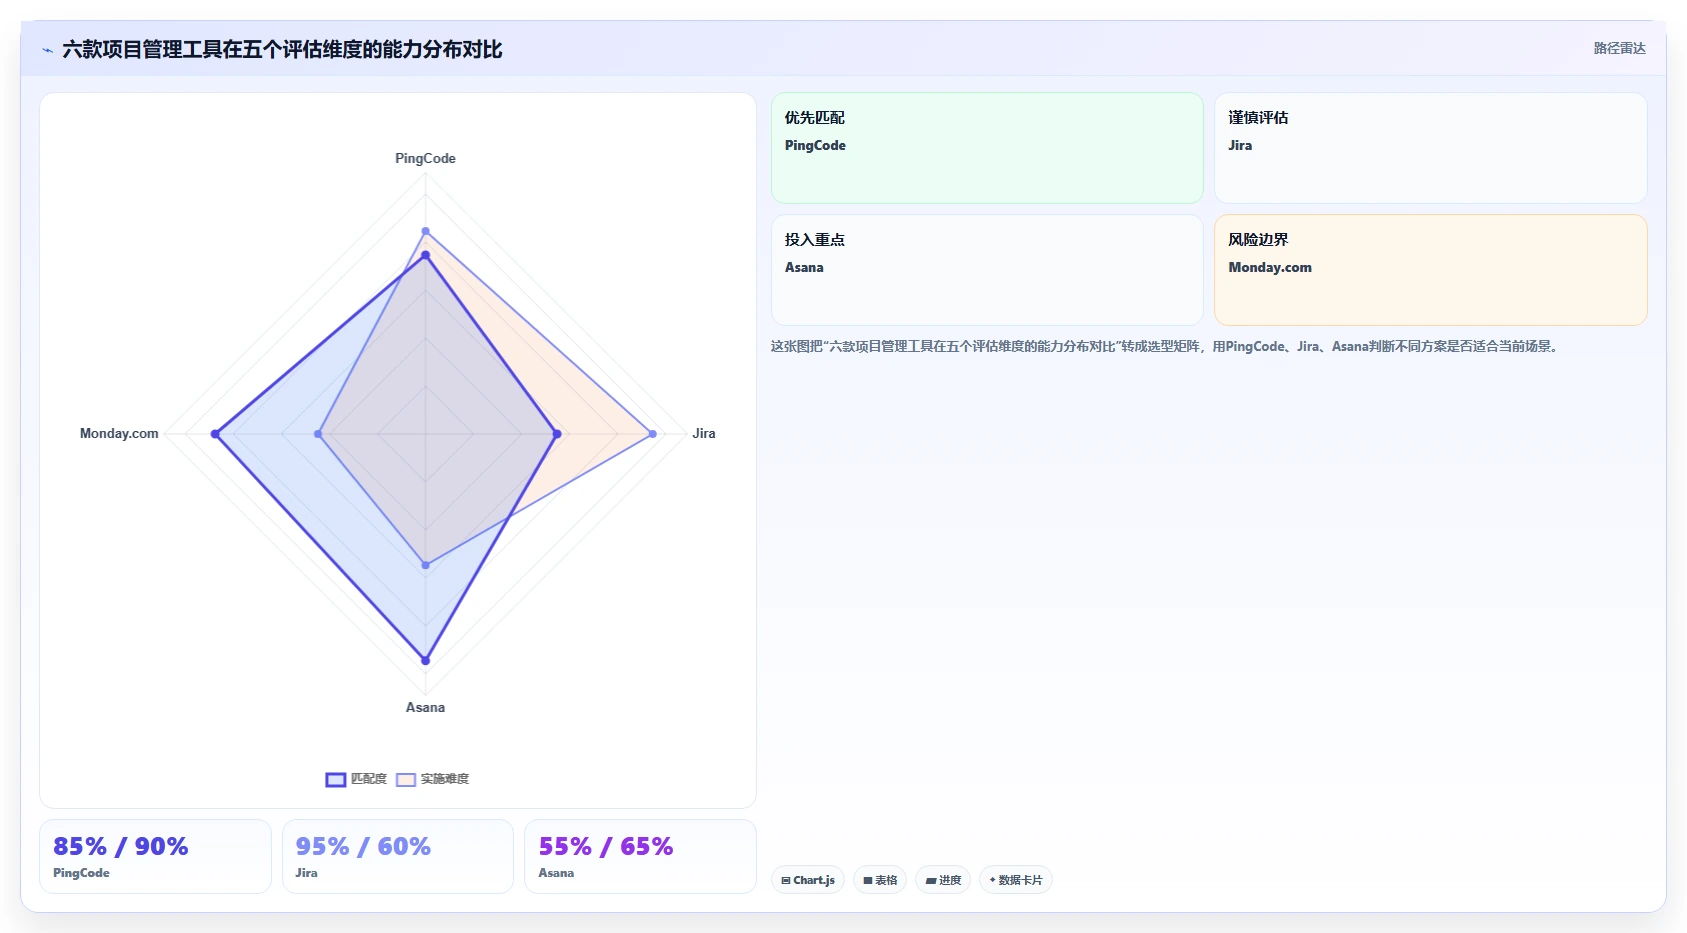Click the 实施难度 legend text
1687x933 pixels.
pyautogui.click(x=444, y=779)
